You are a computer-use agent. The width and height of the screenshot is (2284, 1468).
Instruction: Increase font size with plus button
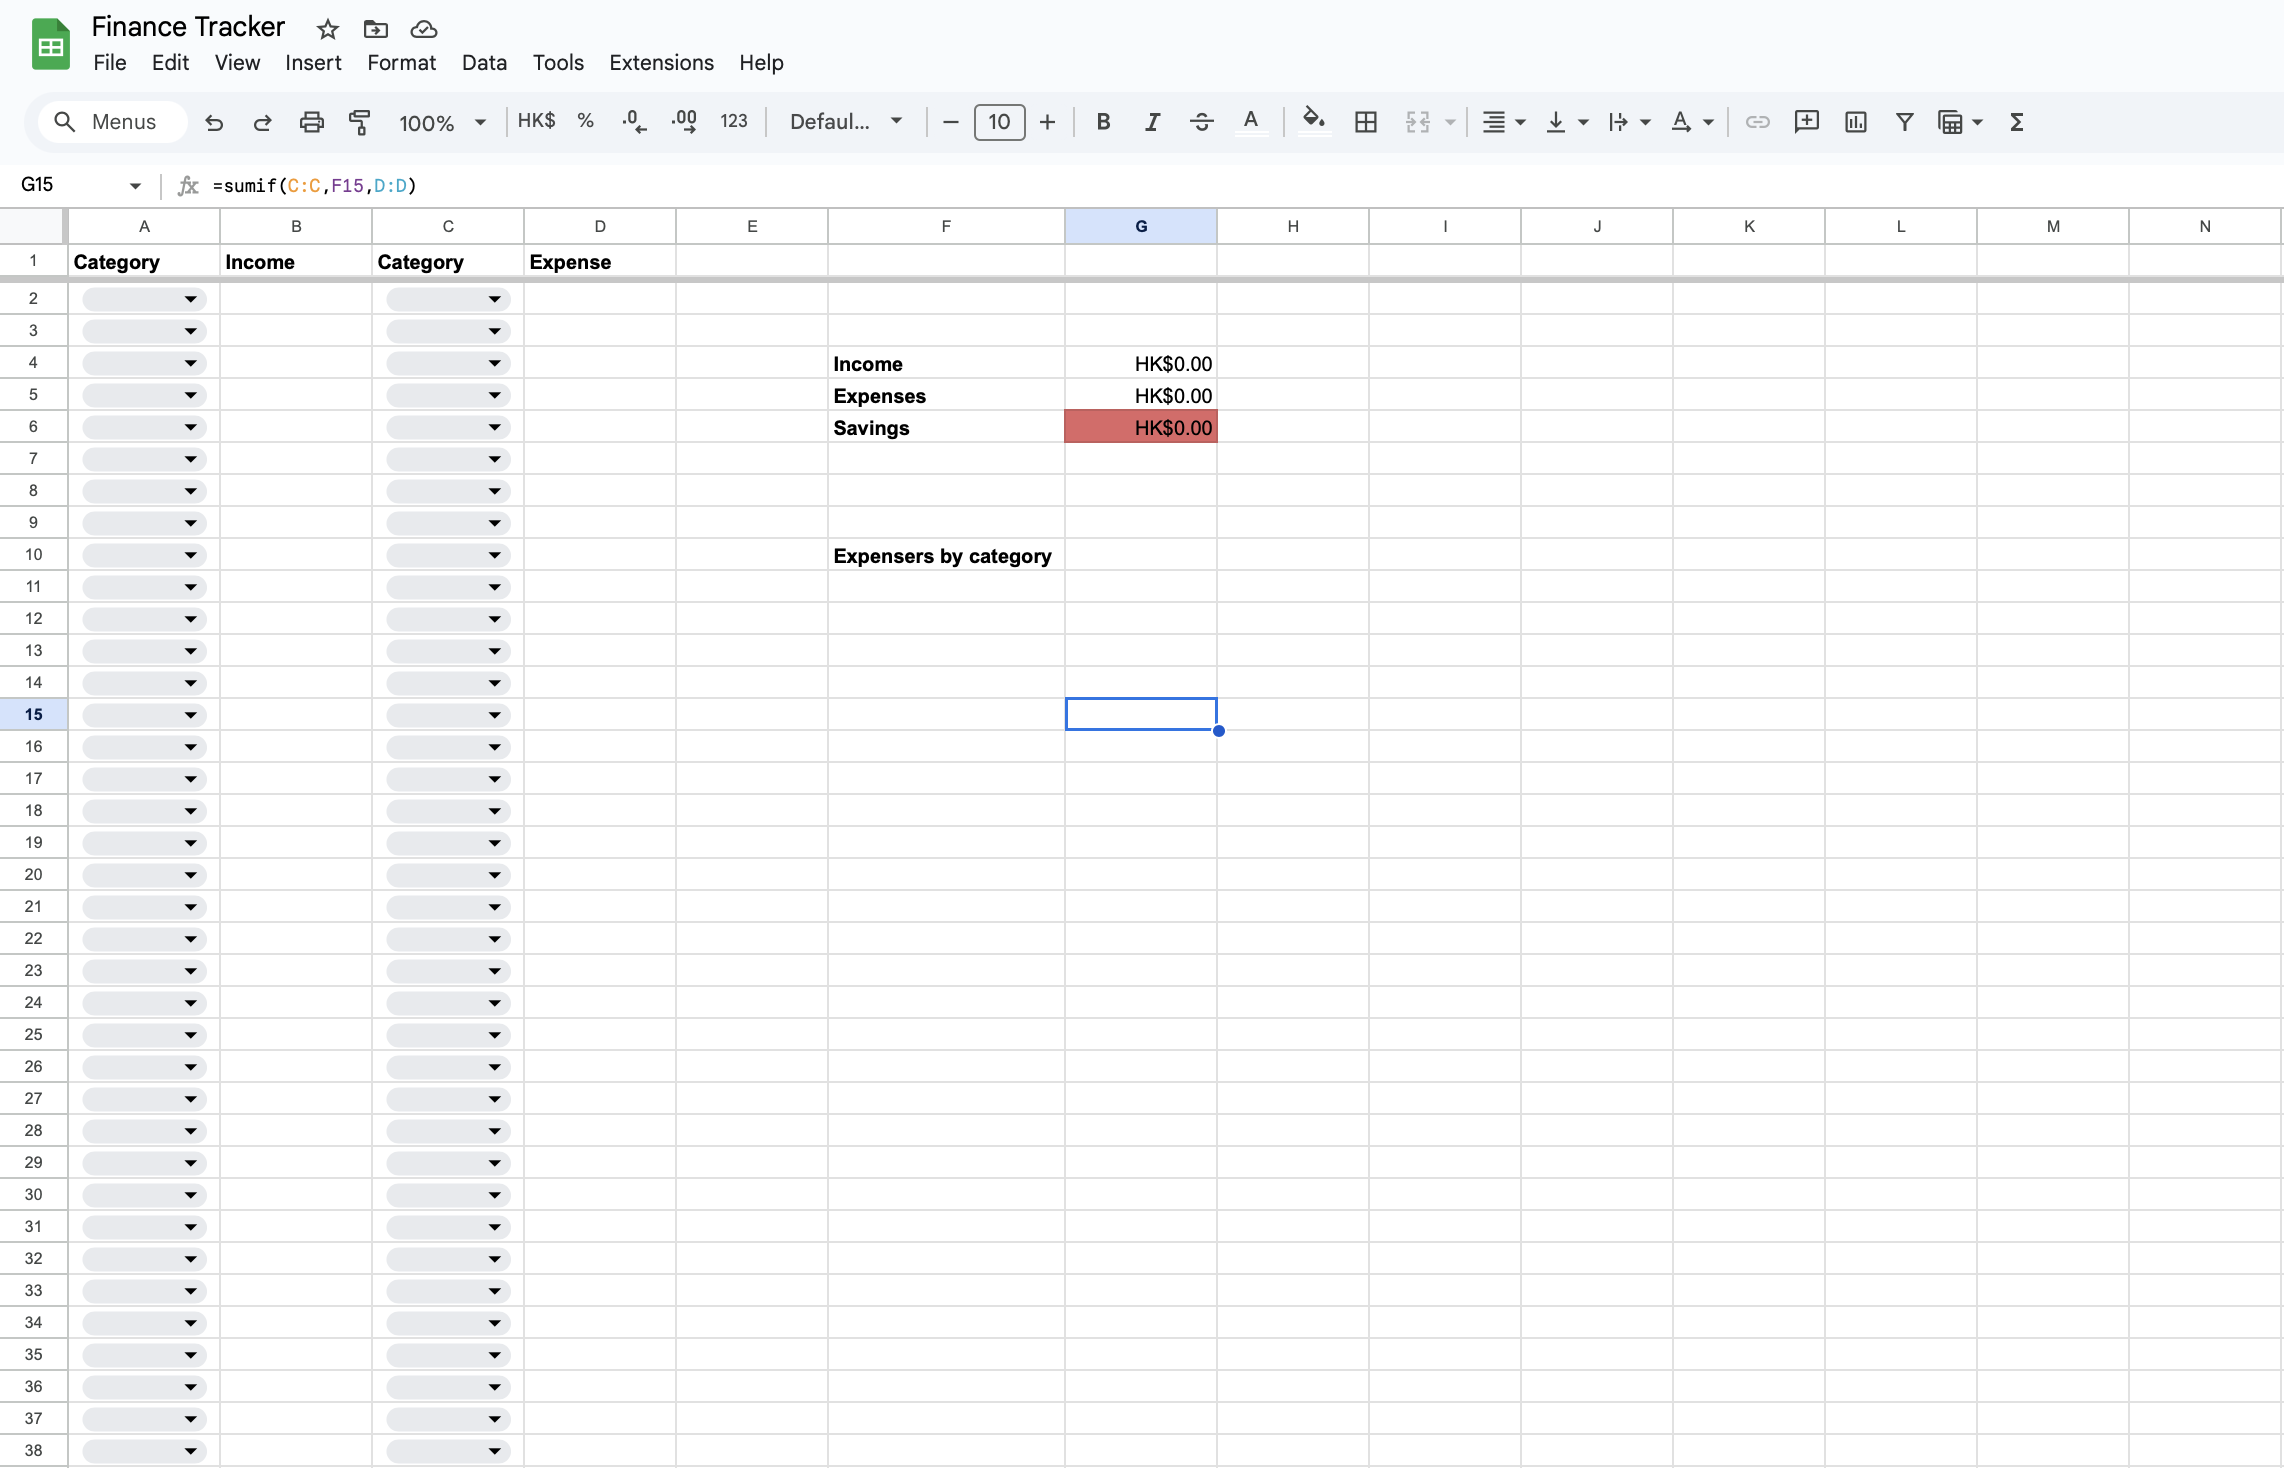[x=1047, y=122]
